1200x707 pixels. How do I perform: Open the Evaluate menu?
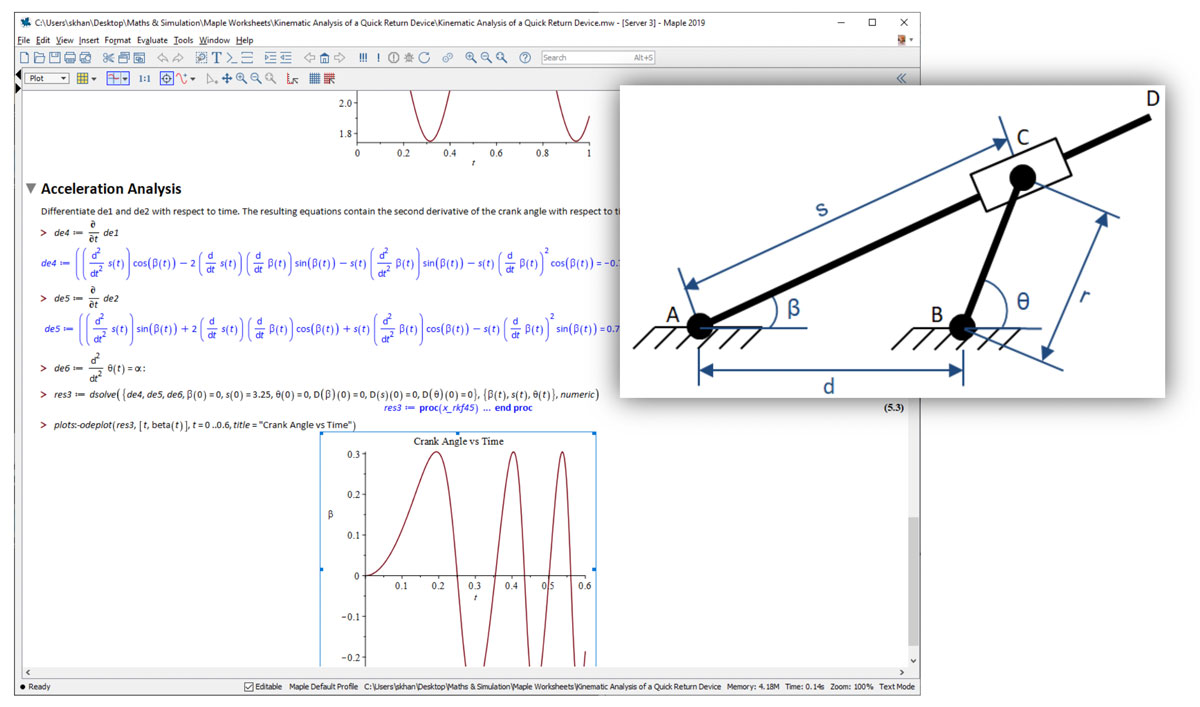[152, 40]
